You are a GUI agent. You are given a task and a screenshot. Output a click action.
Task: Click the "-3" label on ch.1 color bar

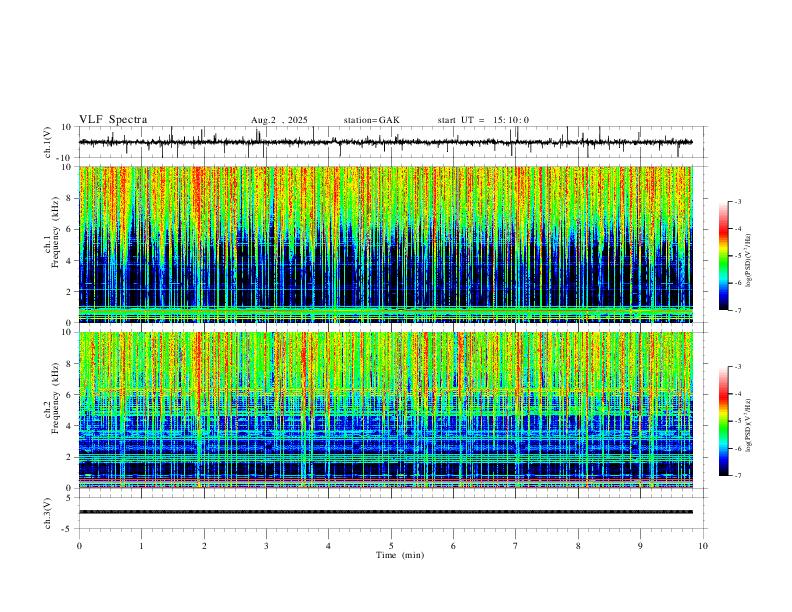tap(738, 201)
